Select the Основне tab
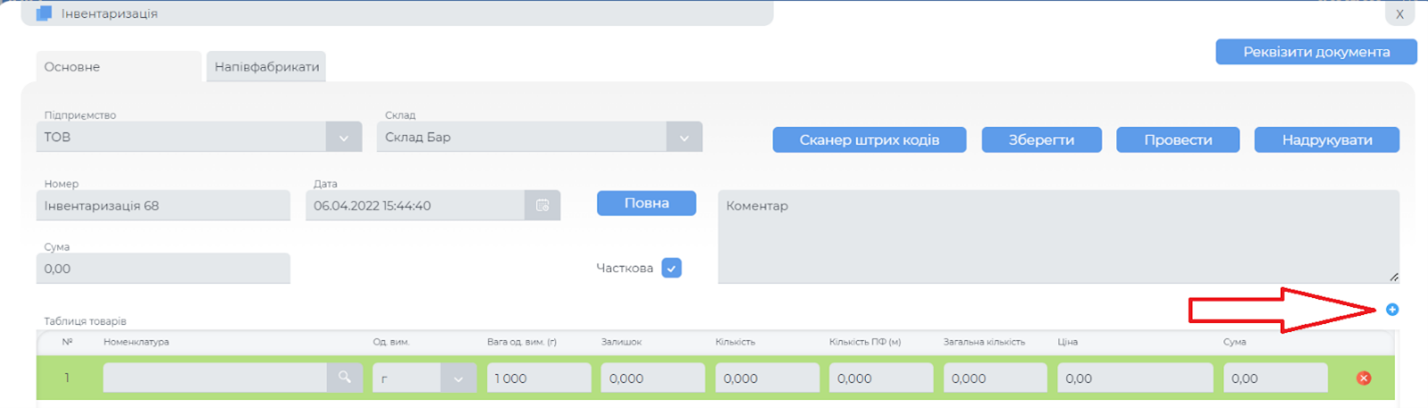The width and height of the screenshot is (1428, 408). (x=119, y=67)
